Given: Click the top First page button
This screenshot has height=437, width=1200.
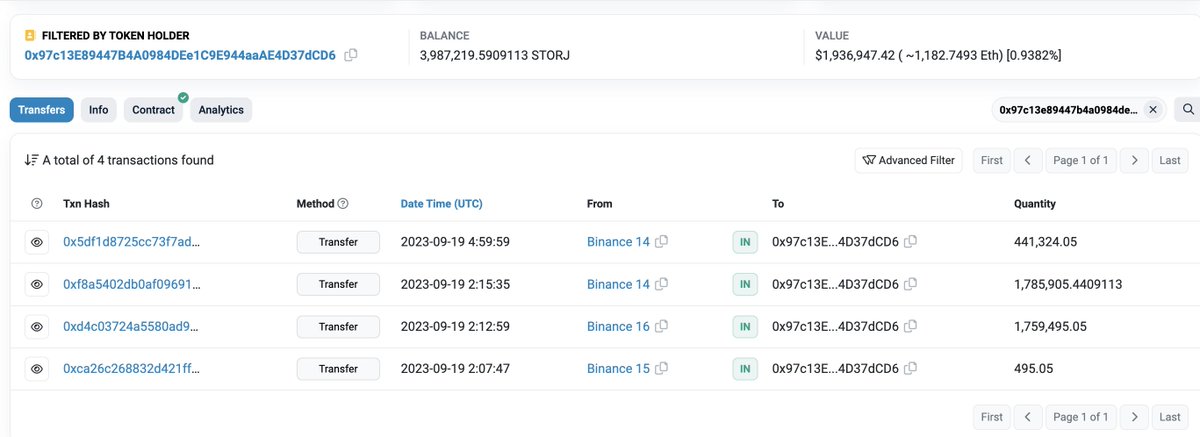Looking at the screenshot, I should click(x=991, y=160).
